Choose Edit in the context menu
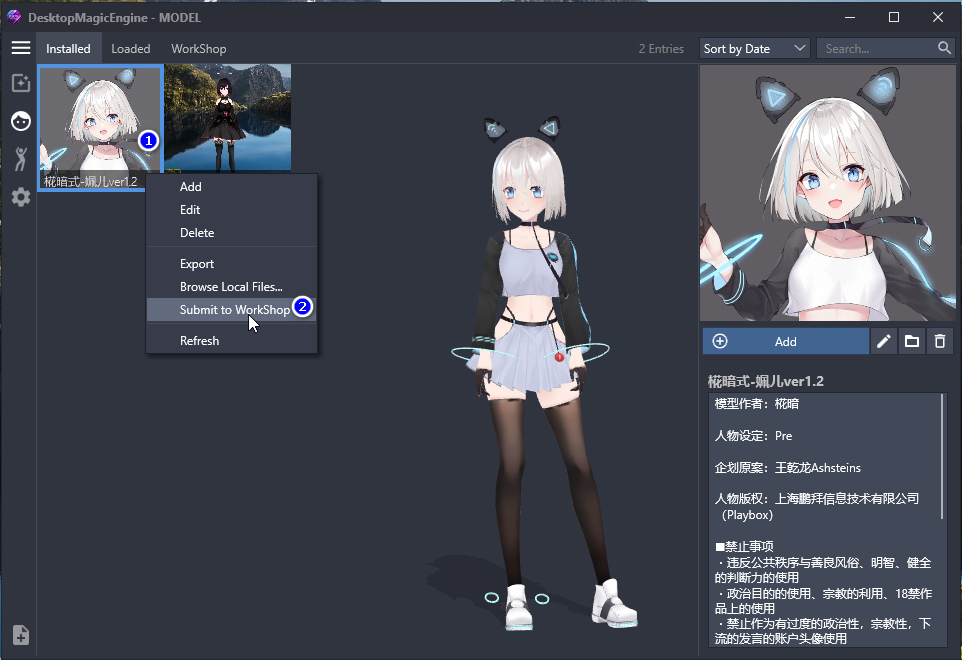 231,210
